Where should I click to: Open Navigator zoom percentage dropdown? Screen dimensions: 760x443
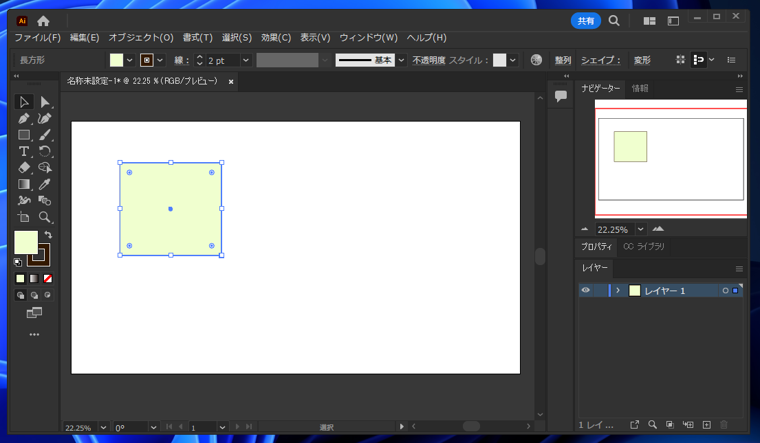641,229
